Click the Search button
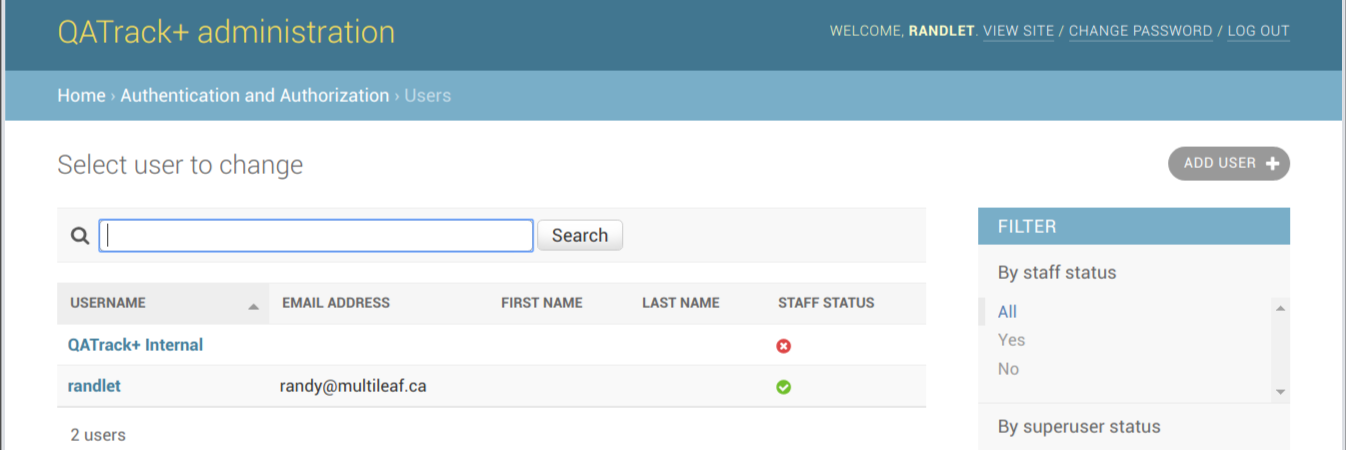 click(580, 235)
